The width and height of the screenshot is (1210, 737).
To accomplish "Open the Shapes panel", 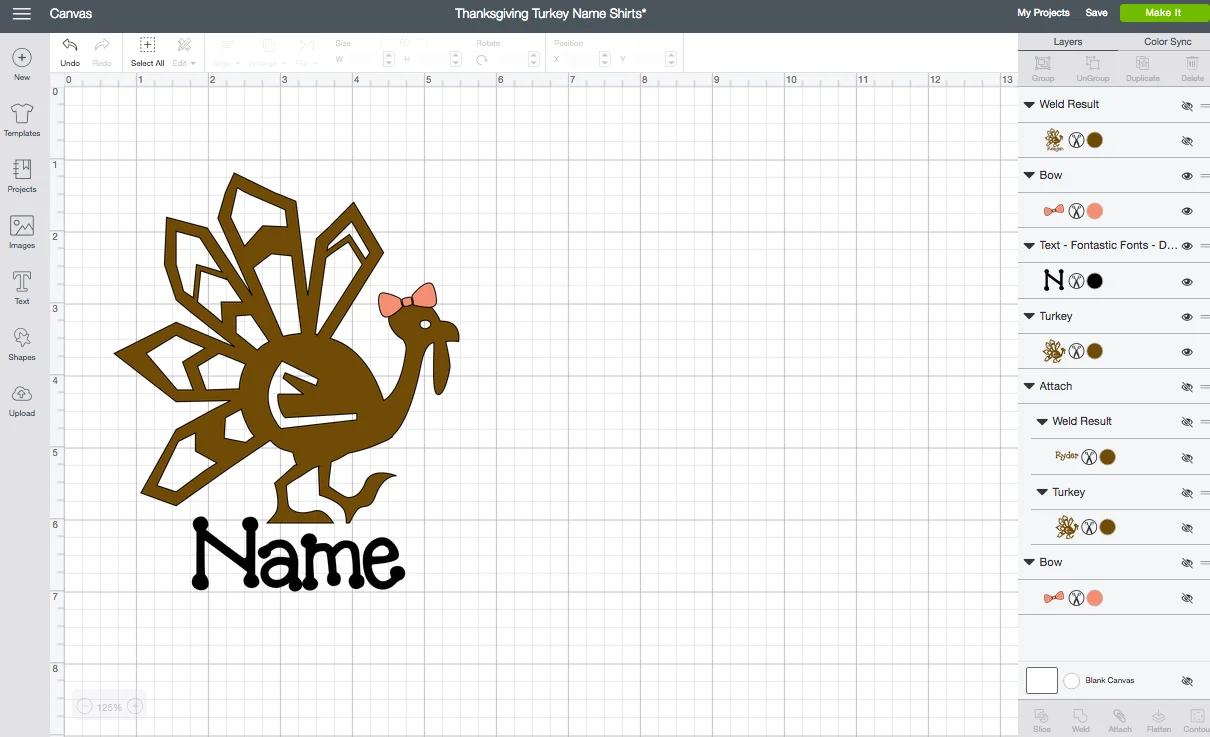I will [22, 344].
